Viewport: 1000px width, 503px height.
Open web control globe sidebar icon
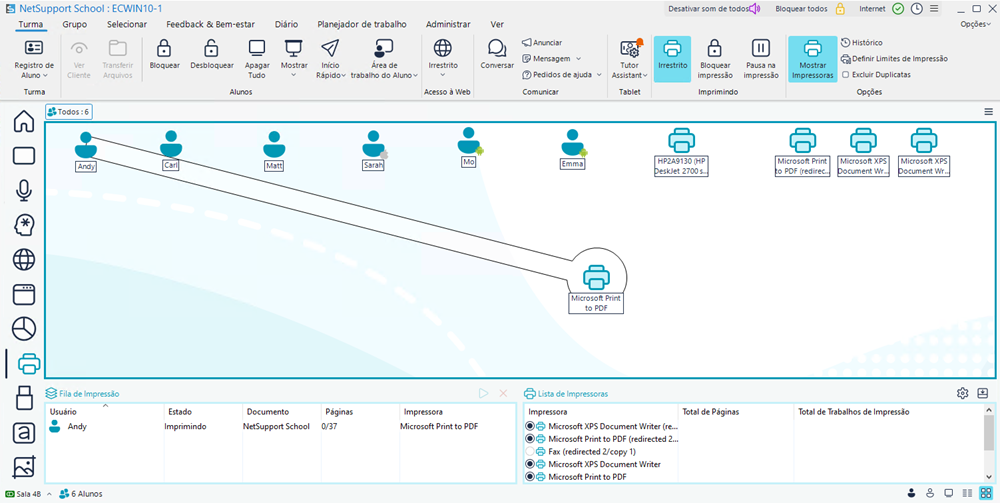tap(24, 259)
